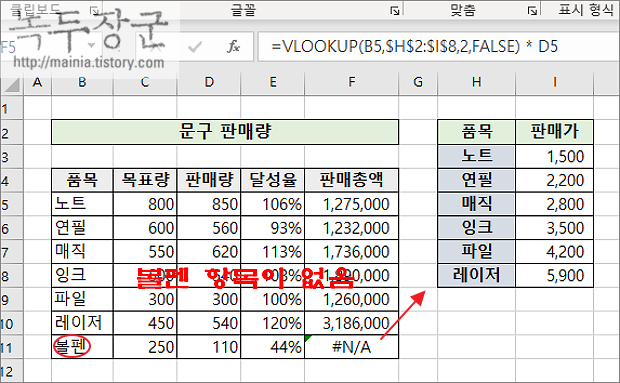620x383 pixels.
Task: Click the #N/A error cell
Action: tap(352, 347)
